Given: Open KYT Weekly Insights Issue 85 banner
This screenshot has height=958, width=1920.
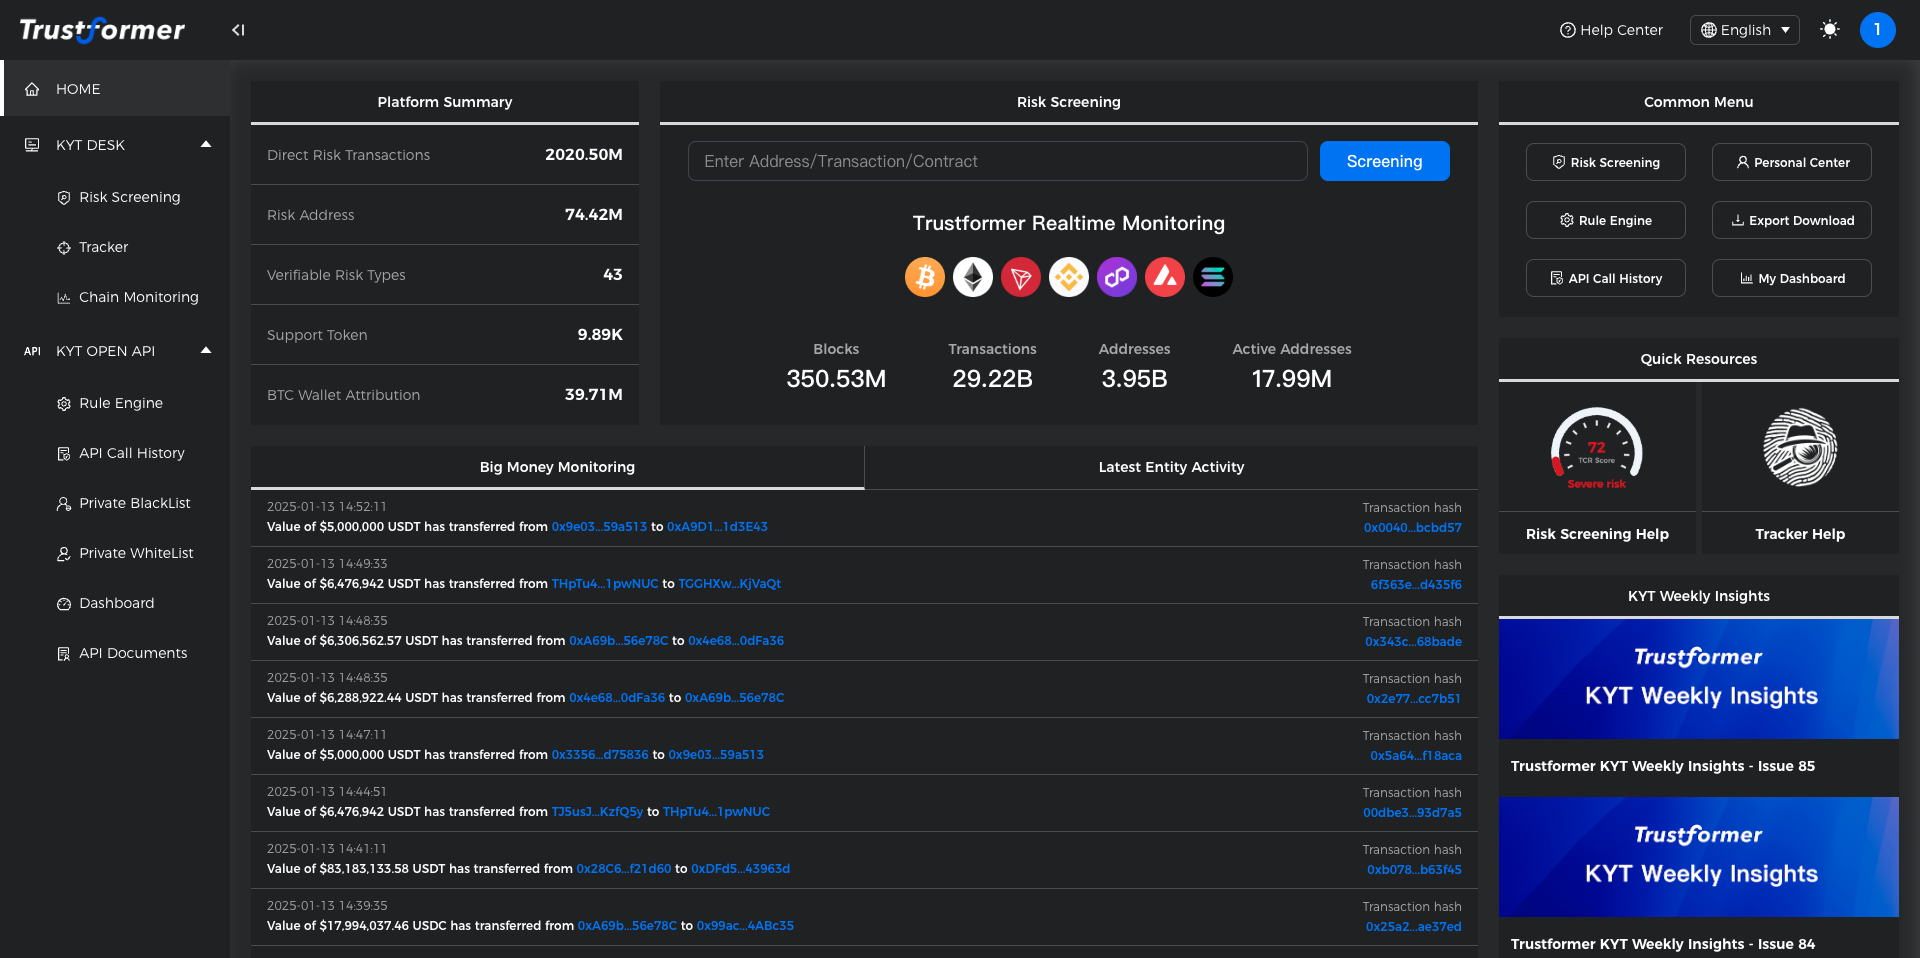Looking at the screenshot, I should (x=1698, y=679).
